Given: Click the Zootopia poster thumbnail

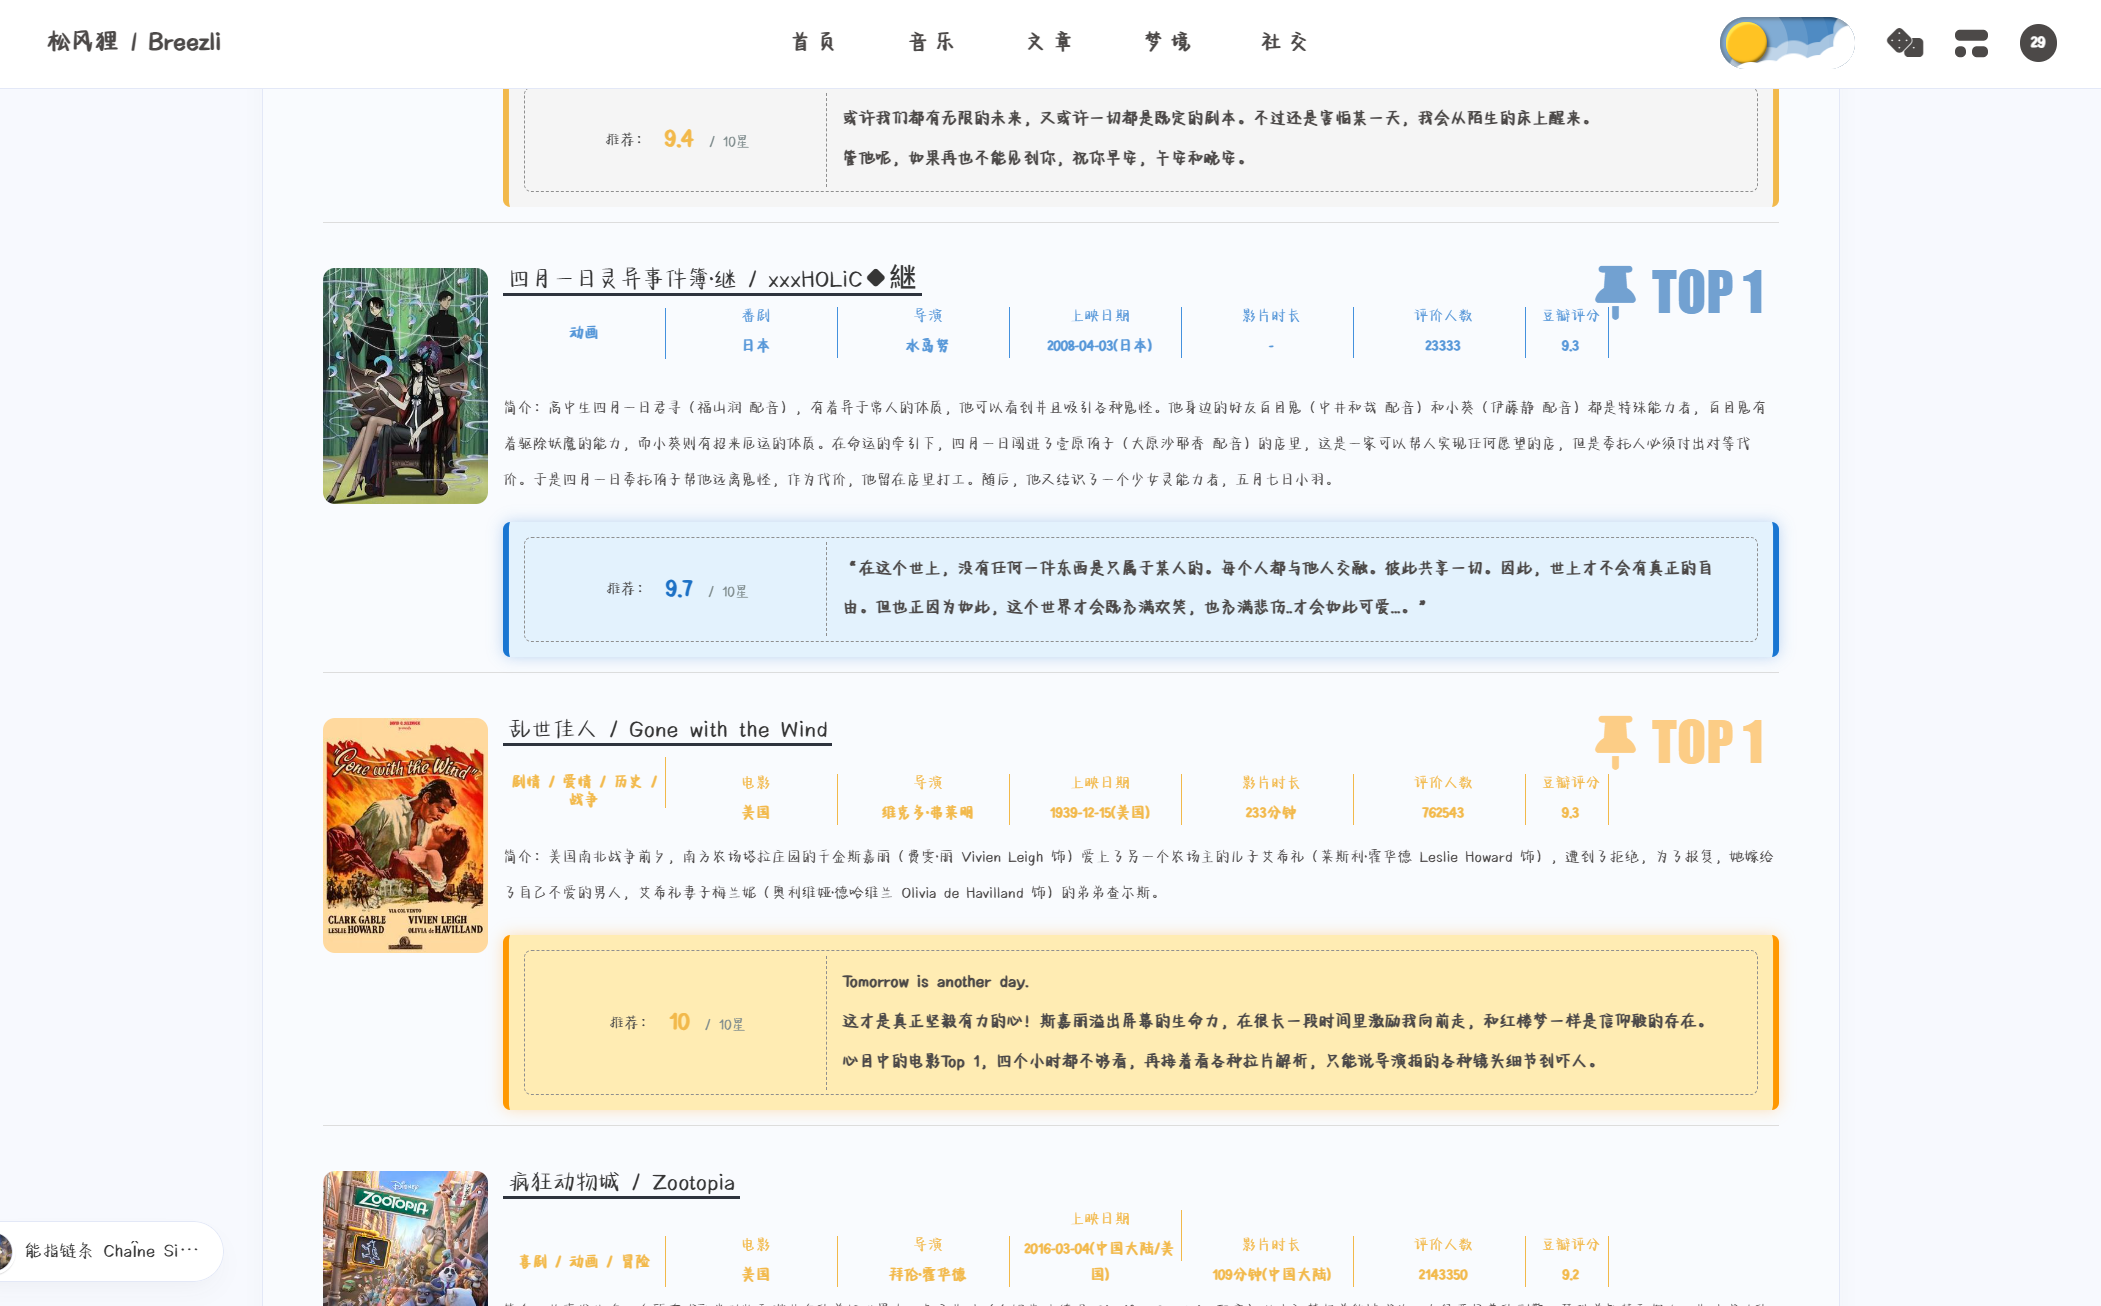Looking at the screenshot, I should (x=405, y=1238).
